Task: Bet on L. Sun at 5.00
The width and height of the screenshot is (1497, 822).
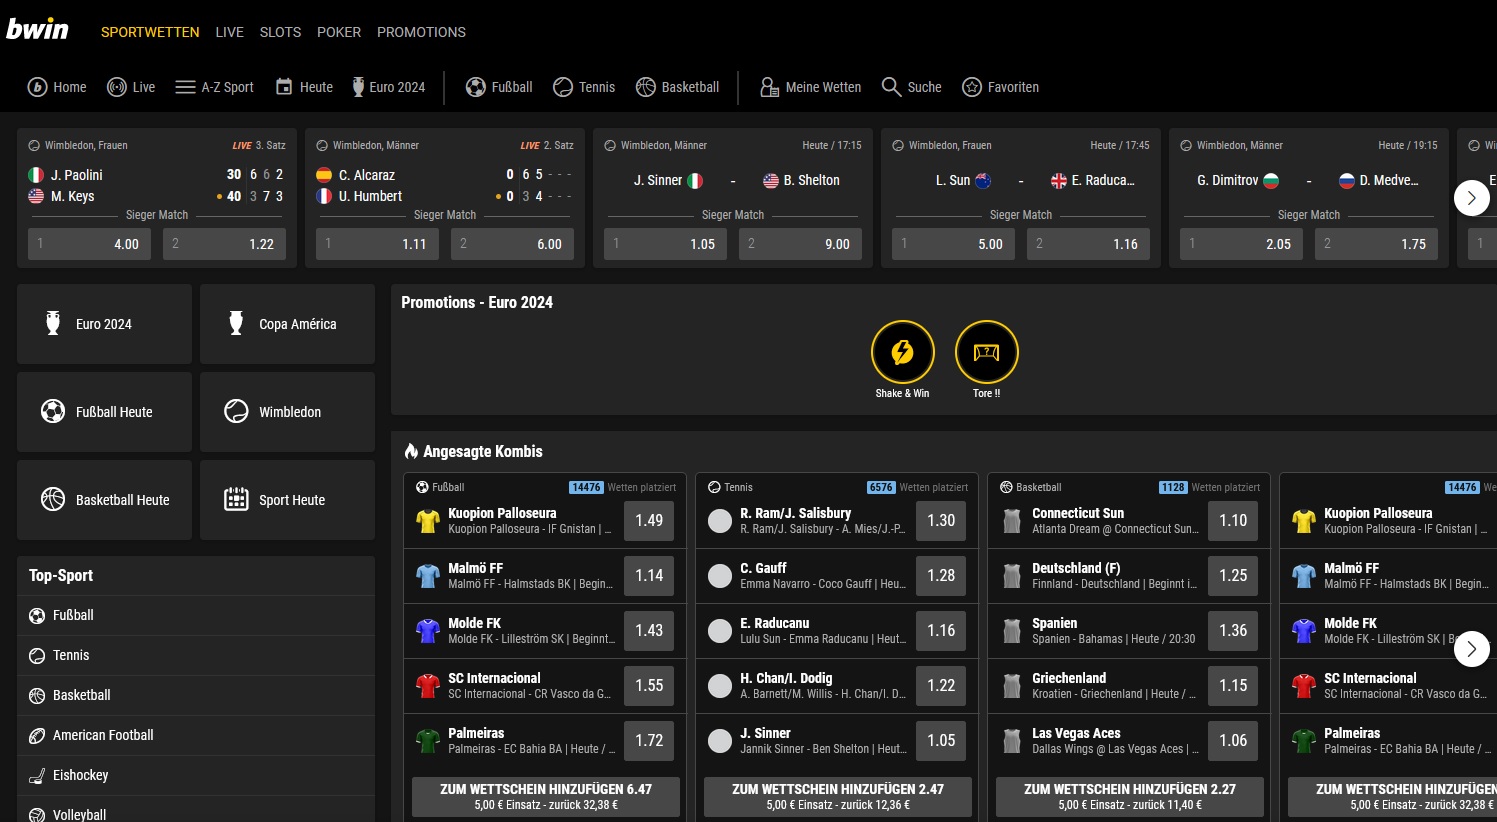Action: pos(953,244)
